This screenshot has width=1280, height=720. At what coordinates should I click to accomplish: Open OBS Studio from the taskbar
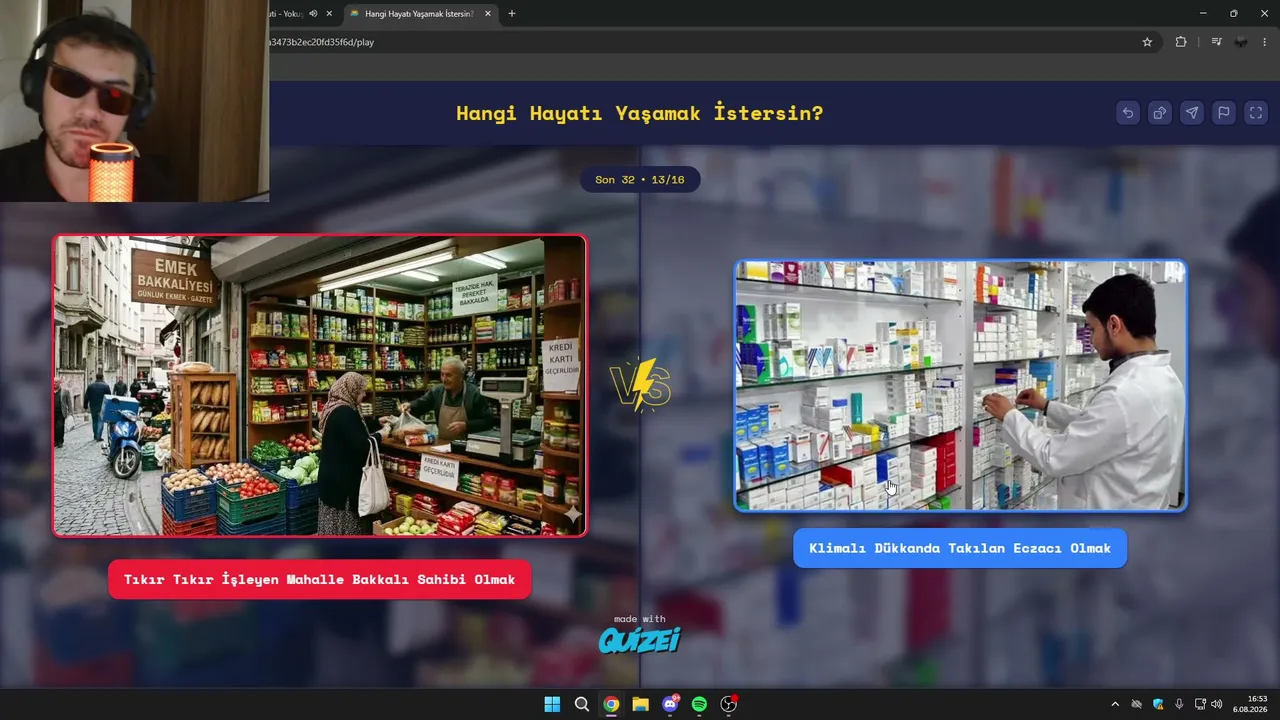pos(729,704)
